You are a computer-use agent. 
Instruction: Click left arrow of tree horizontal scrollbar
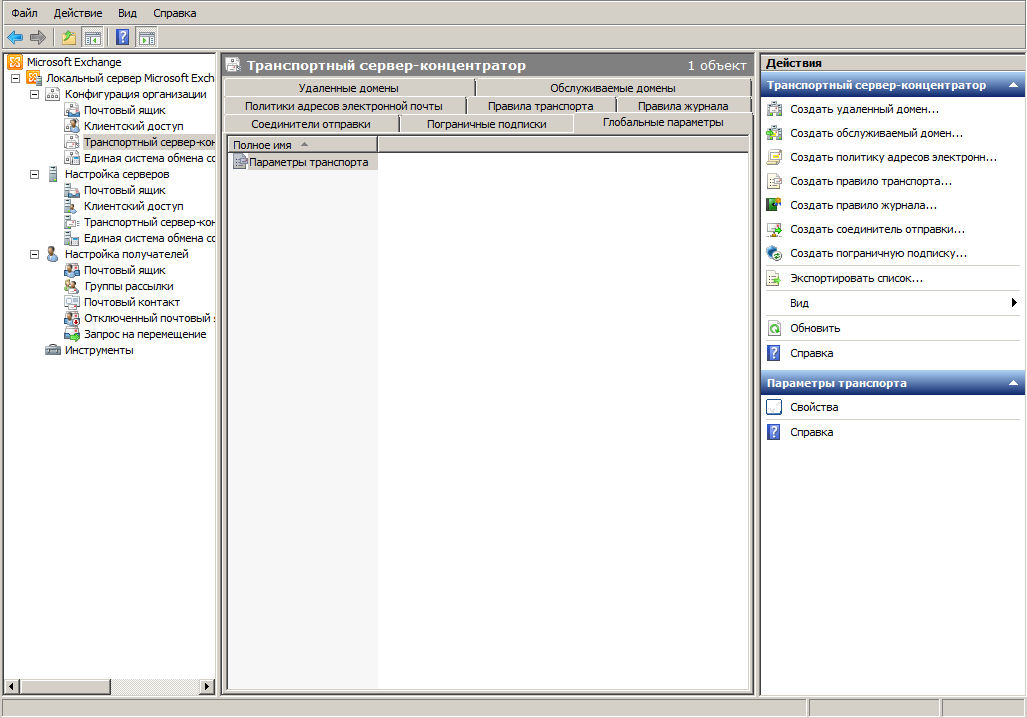[11, 687]
